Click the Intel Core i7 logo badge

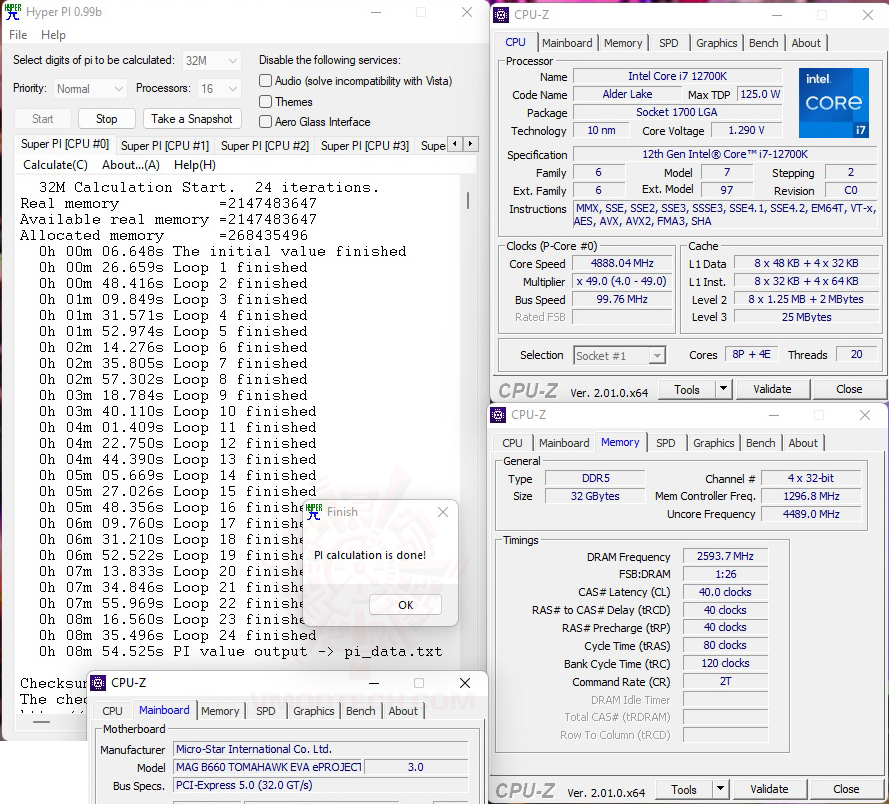(833, 103)
